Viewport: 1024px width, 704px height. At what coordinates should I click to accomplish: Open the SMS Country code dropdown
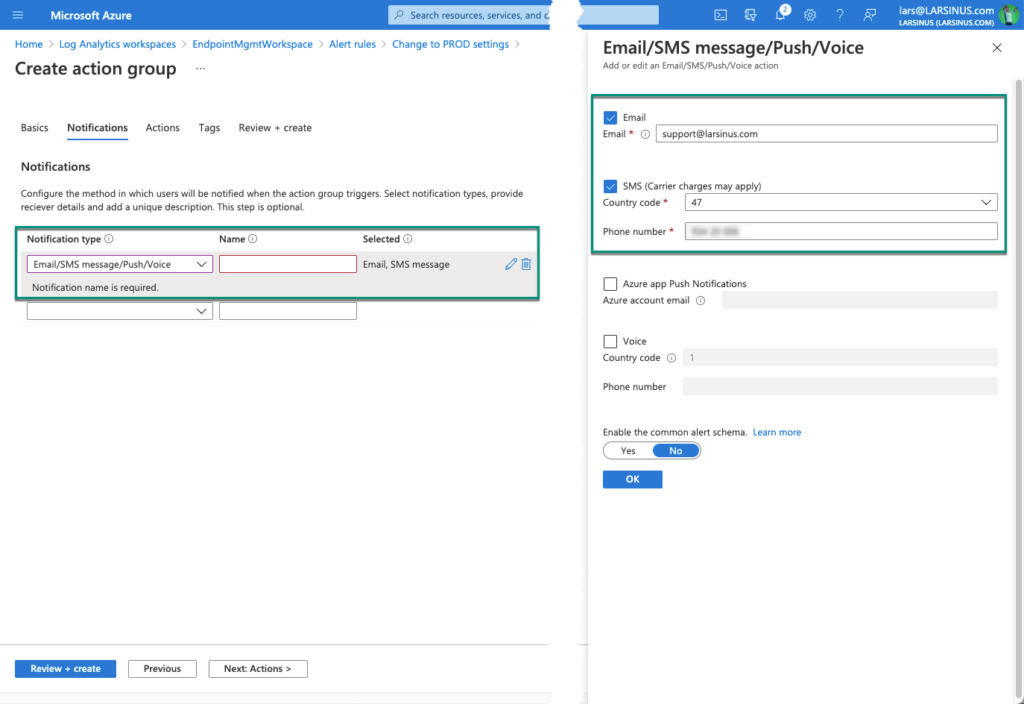840,202
